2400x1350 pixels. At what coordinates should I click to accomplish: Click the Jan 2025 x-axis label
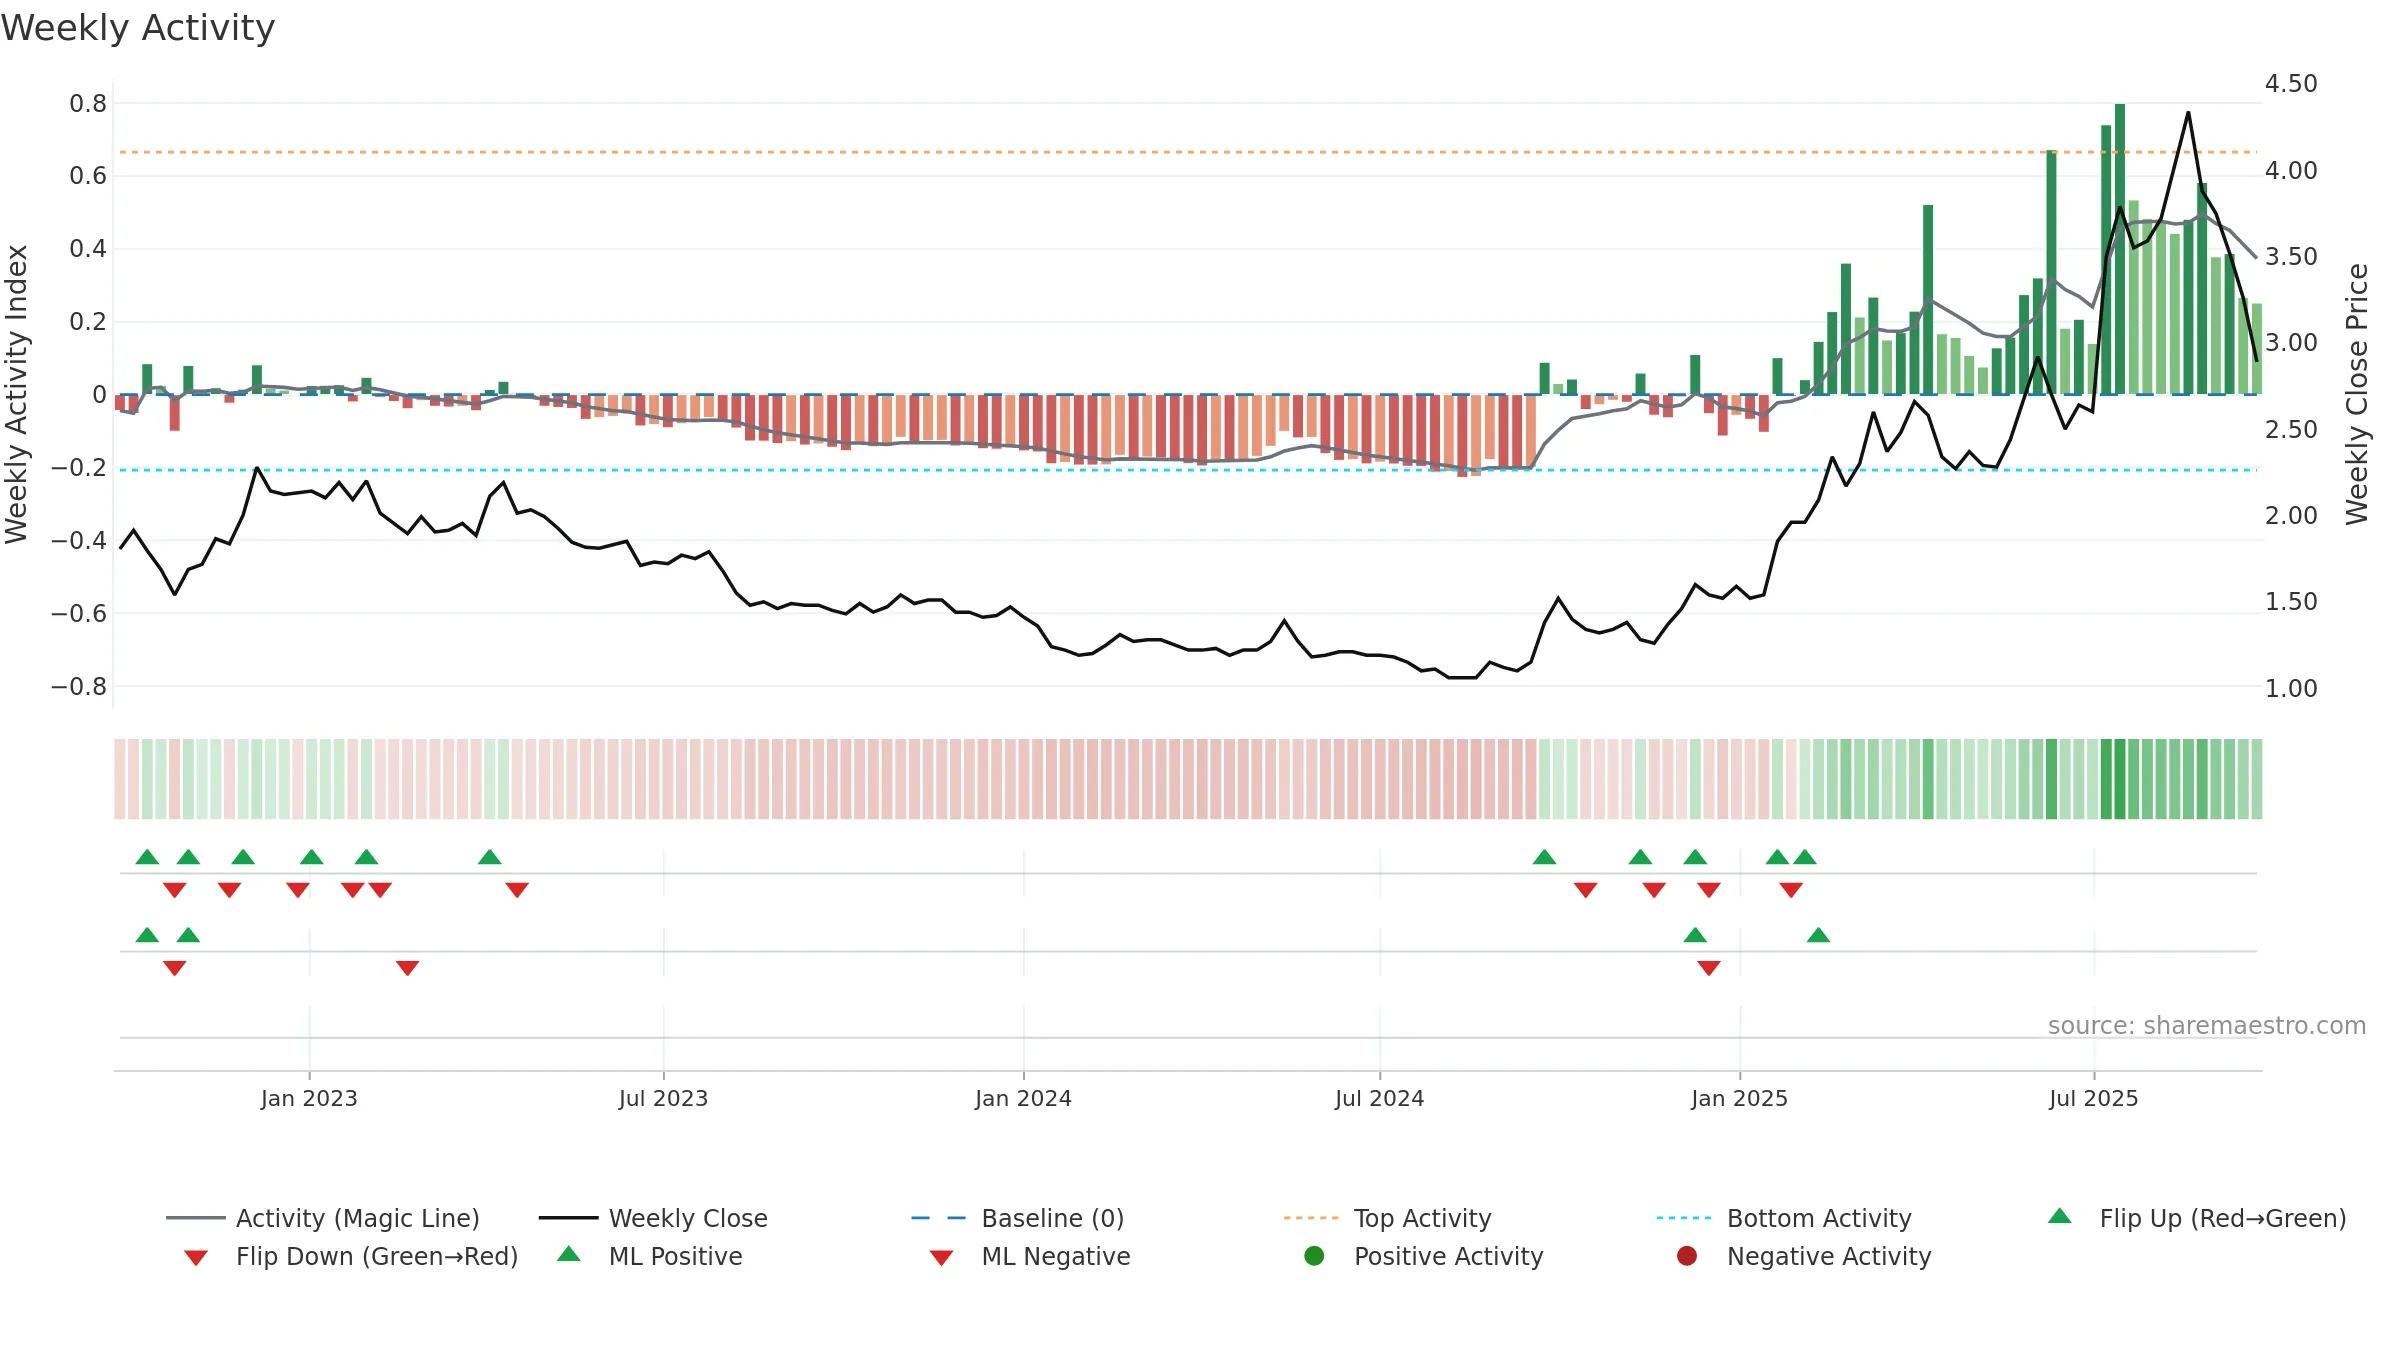pyautogui.click(x=1739, y=1098)
